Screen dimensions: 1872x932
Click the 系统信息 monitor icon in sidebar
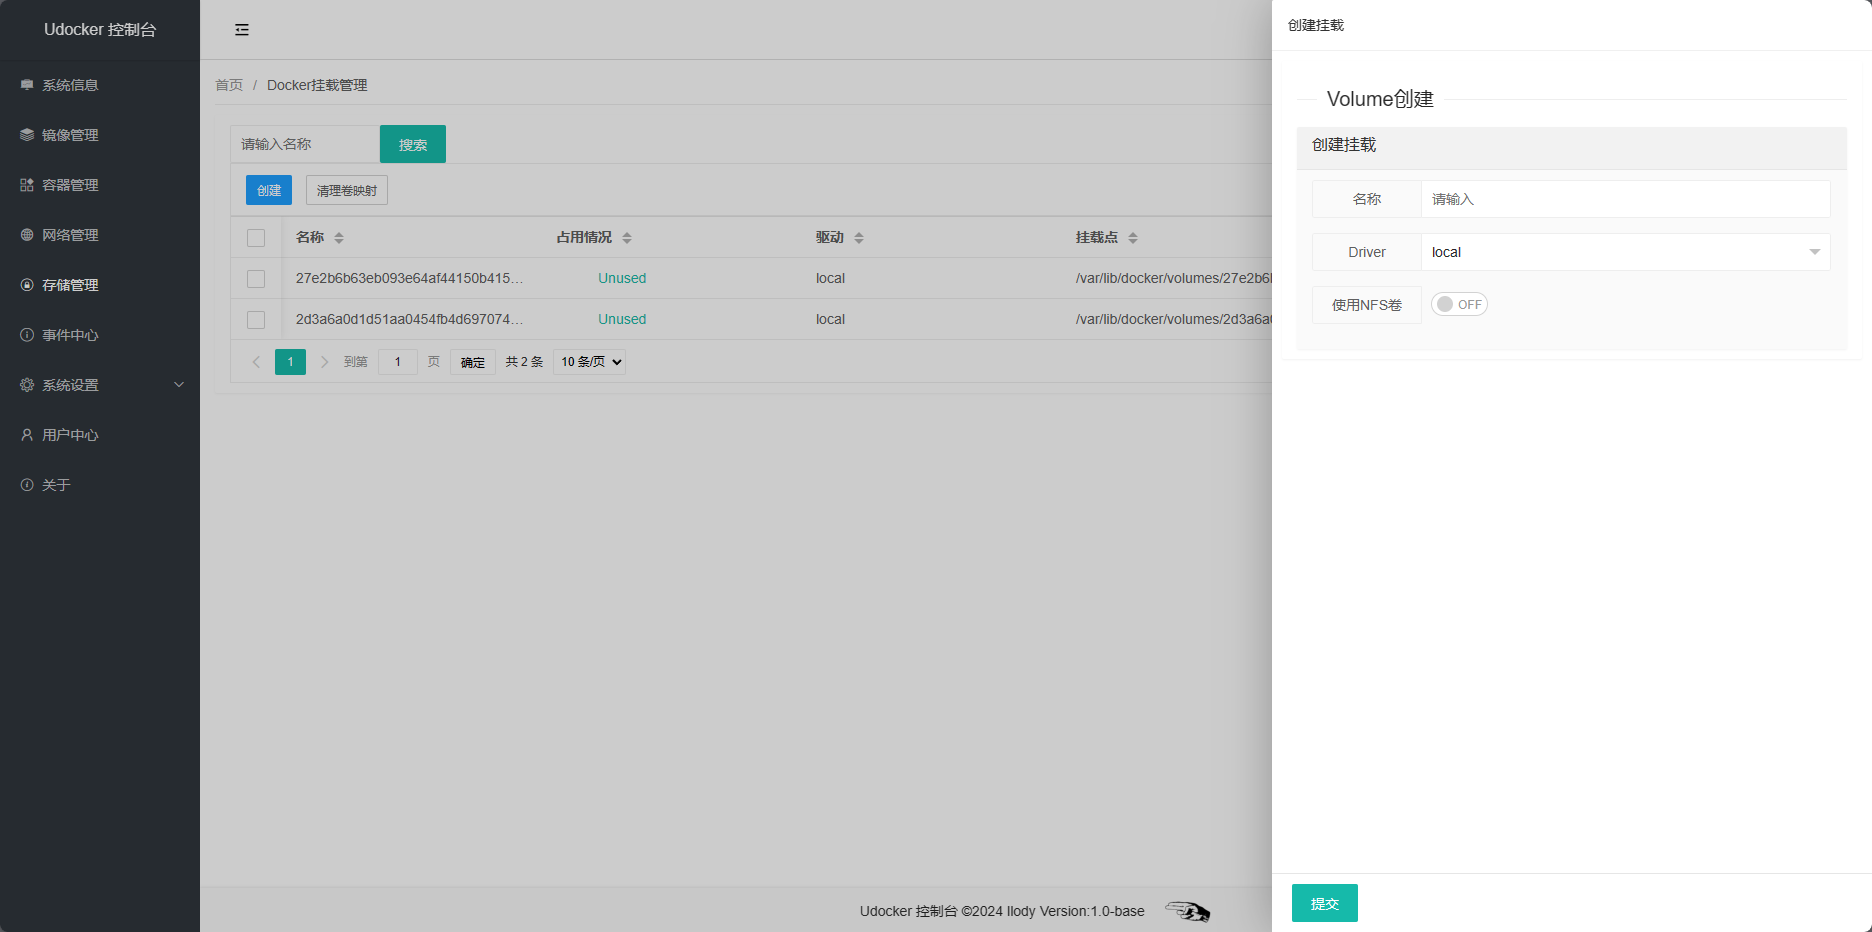(x=27, y=85)
